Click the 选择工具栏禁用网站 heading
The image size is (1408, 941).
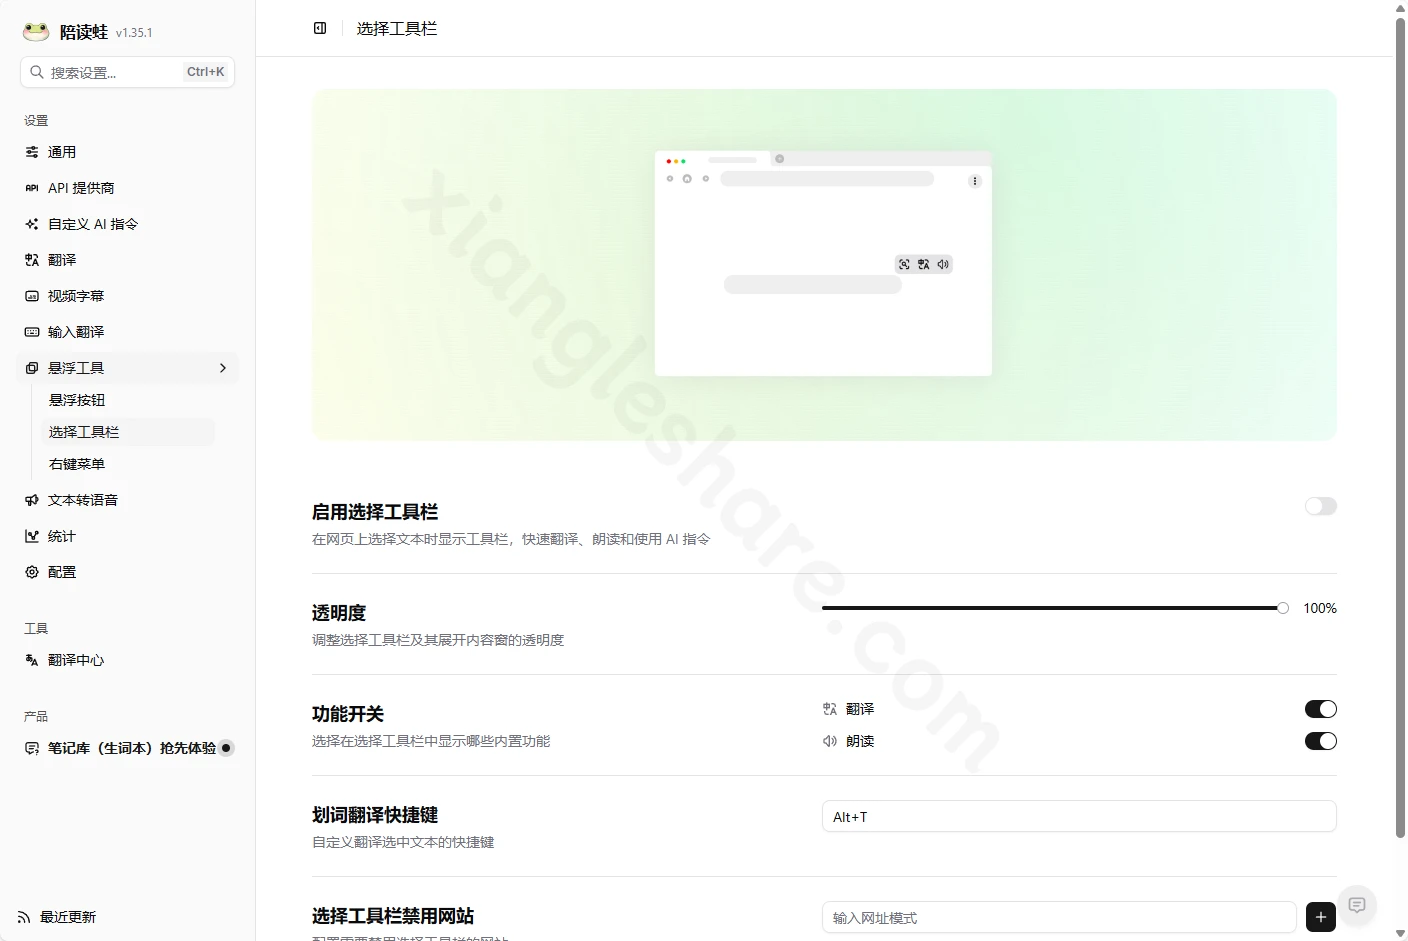click(x=393, y=916)
